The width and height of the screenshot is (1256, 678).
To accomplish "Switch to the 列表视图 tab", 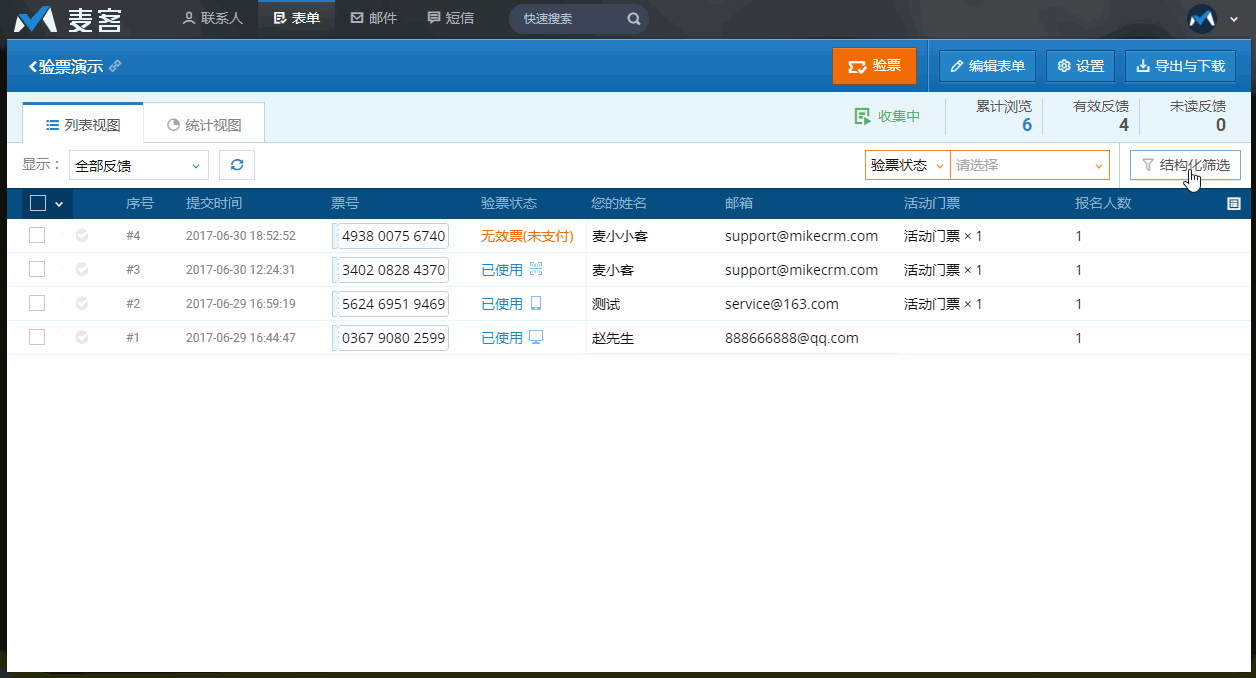I will click(83, 125).
